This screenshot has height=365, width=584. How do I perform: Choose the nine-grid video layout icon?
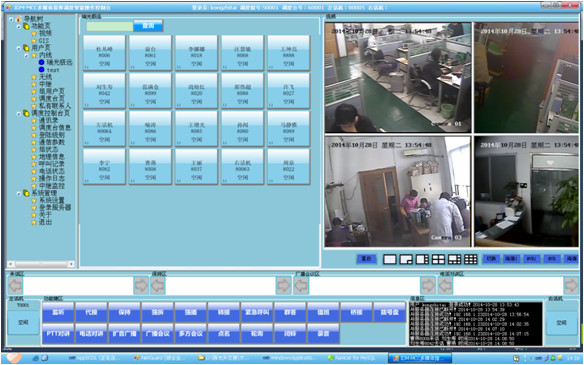click(x=471, y=259)
